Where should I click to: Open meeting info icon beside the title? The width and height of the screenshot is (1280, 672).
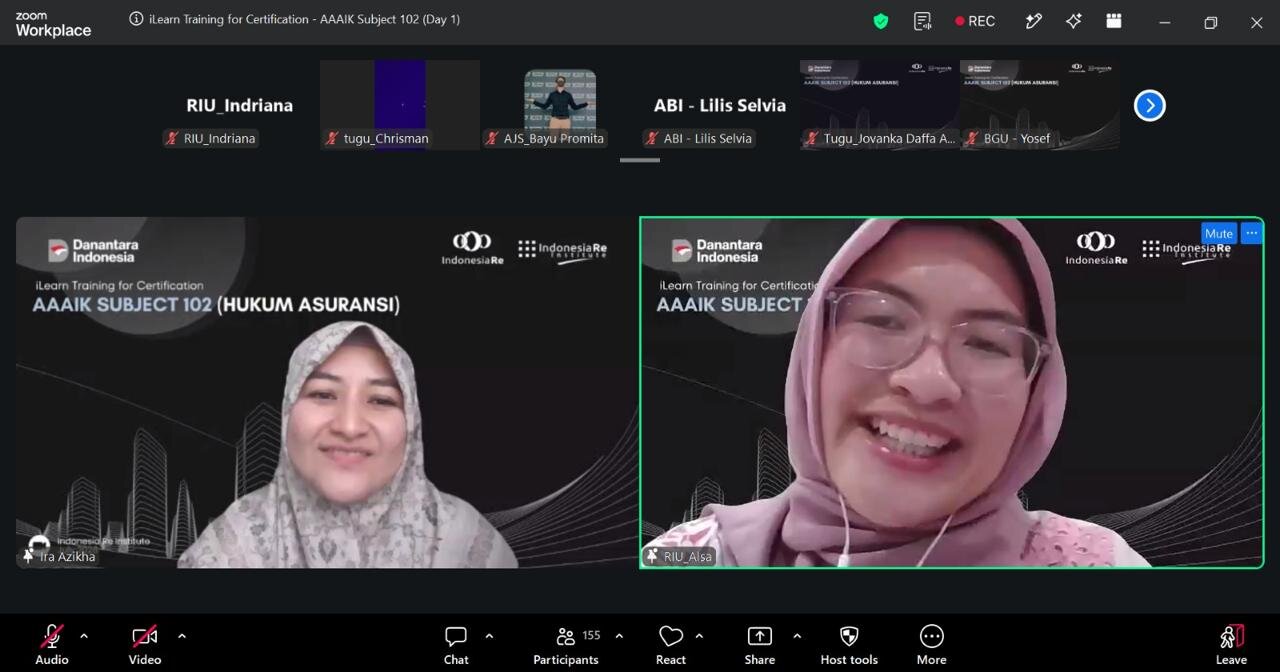(136, 19)
